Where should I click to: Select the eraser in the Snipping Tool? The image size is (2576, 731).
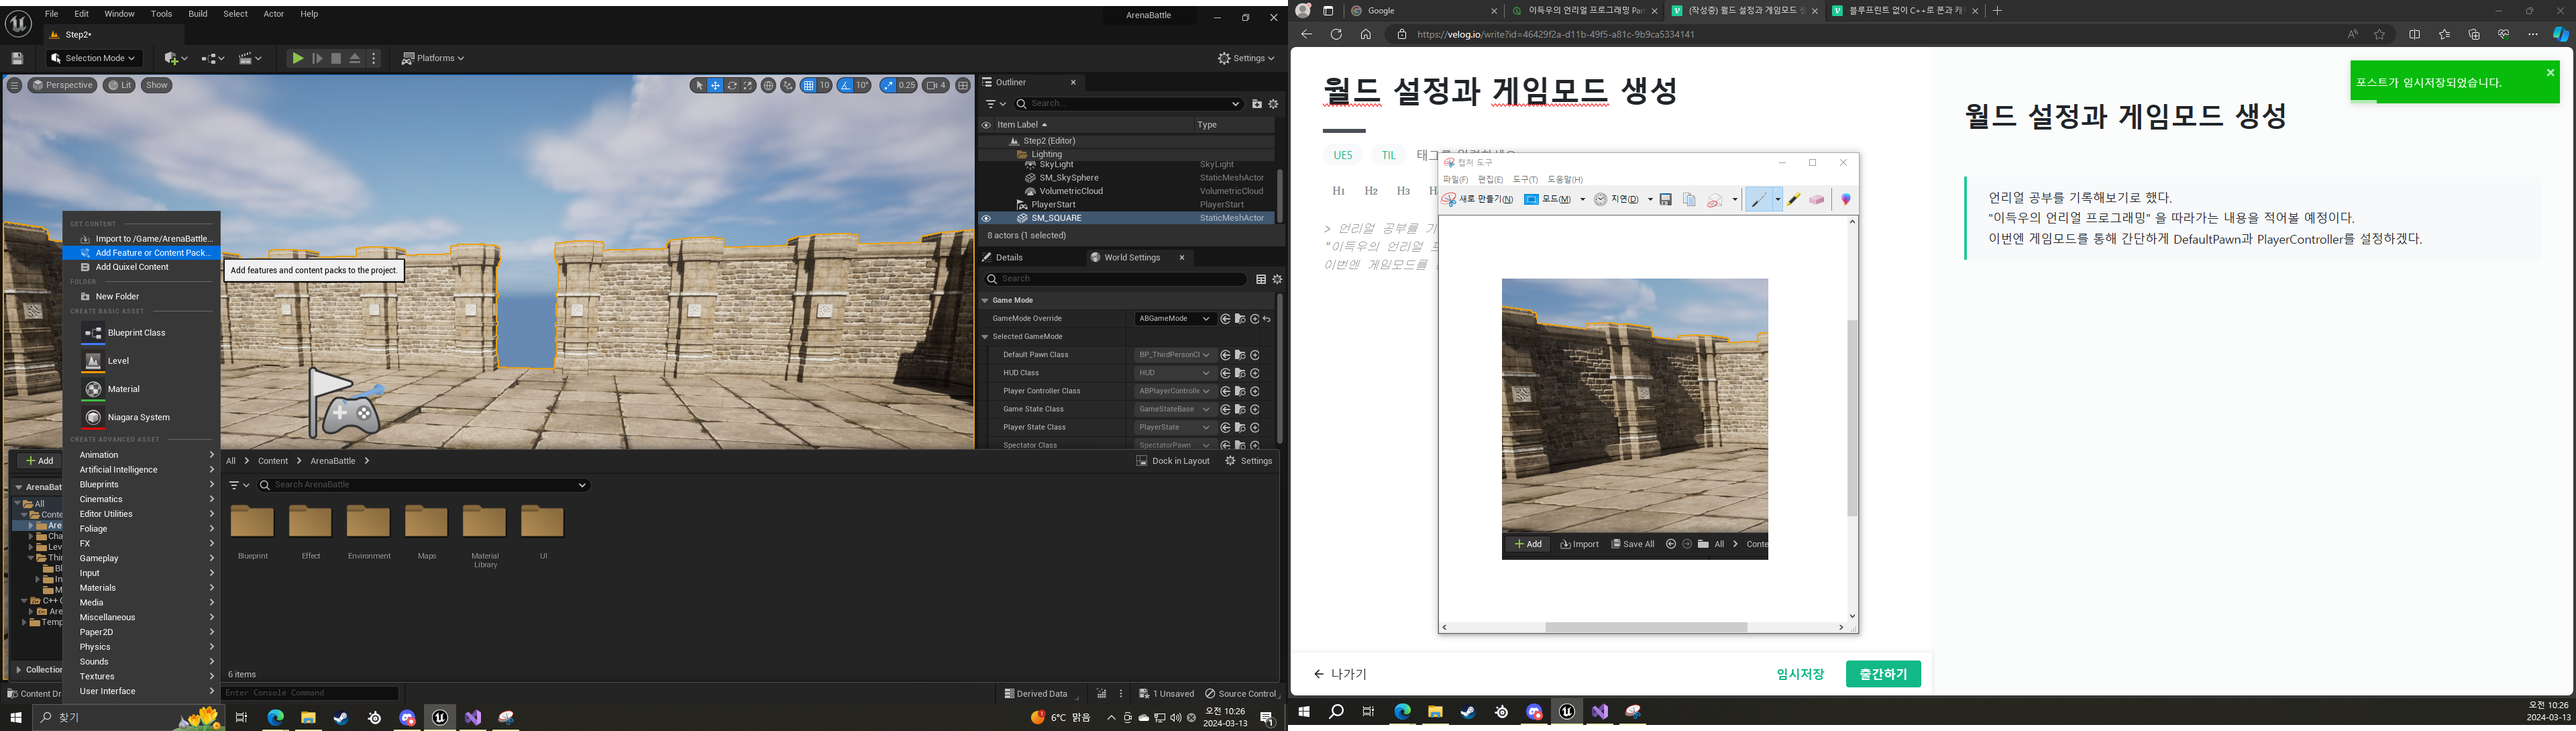click(1817, 200)
